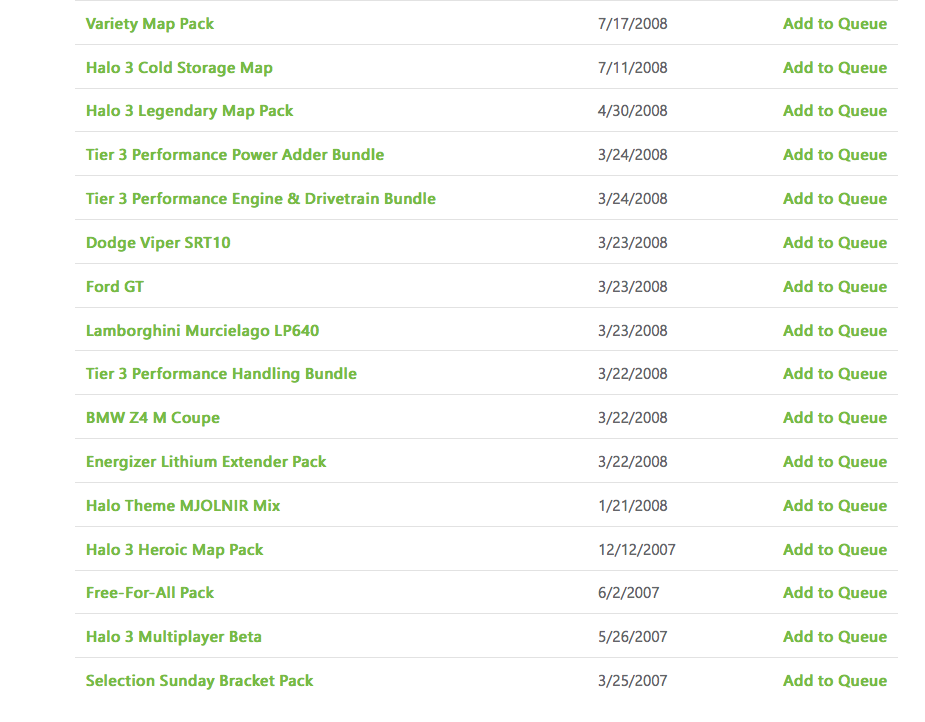This screenshot has height=722, width=925.
Task: Select the date 7/11/2008
Action: (x=632, y=68)
